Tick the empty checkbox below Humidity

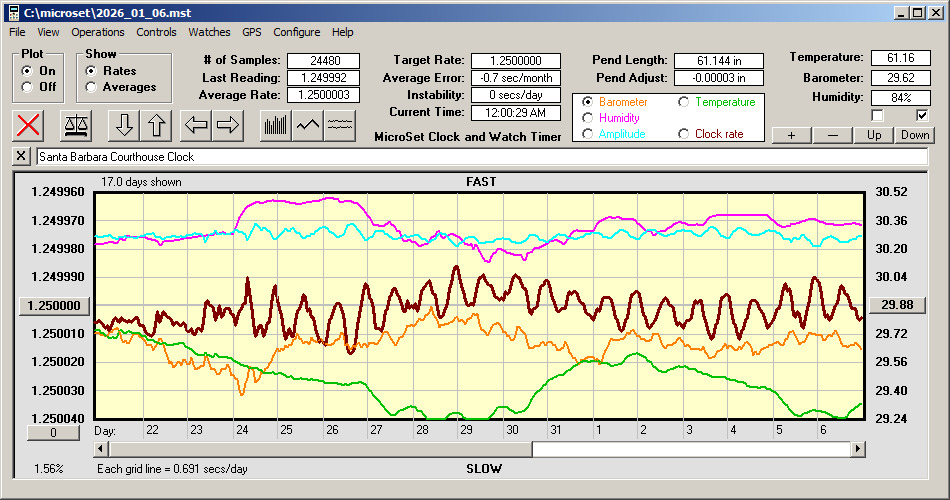(x=878, y=115)
